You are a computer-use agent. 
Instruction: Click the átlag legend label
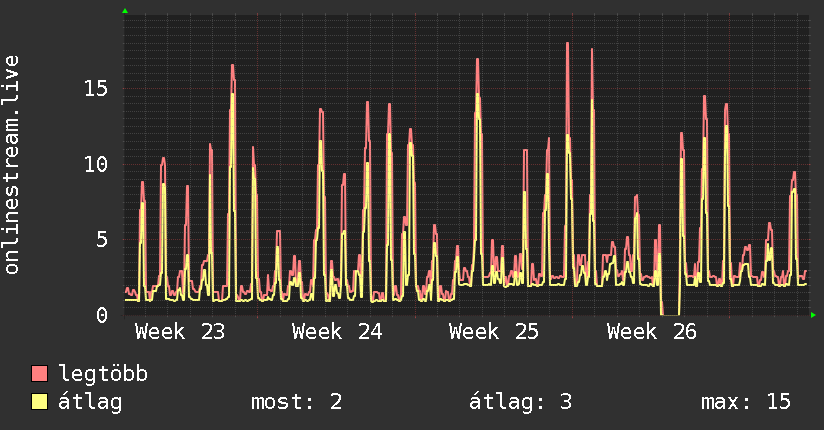90,402
